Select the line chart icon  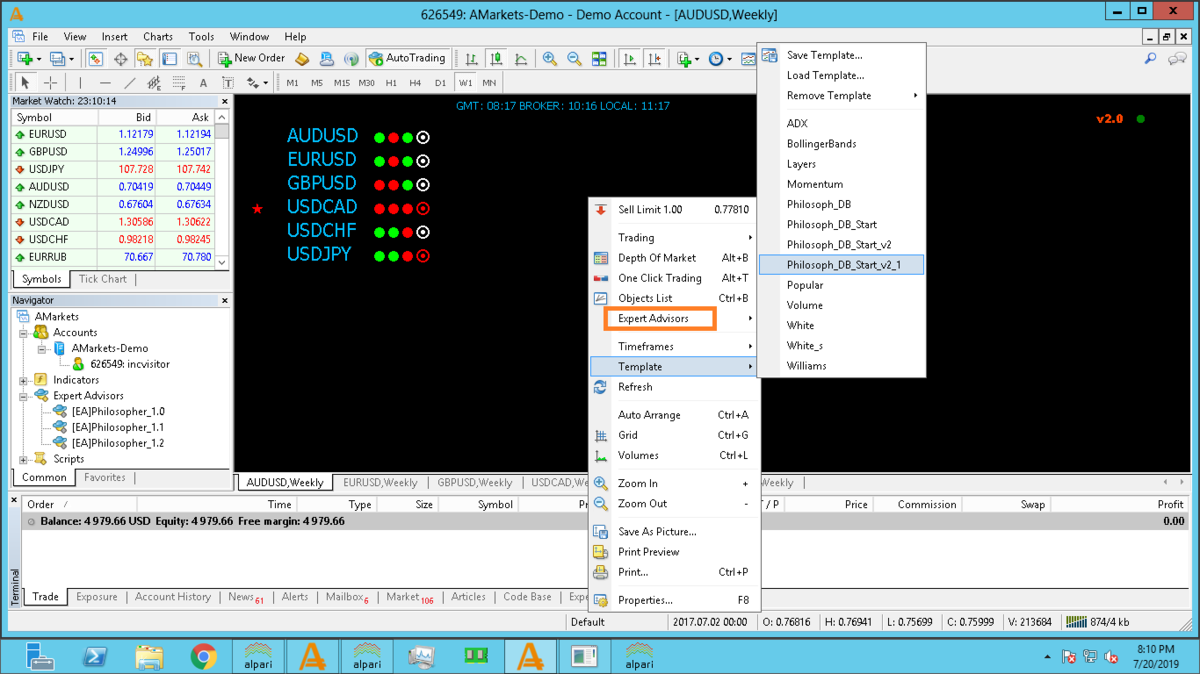[x=521, y=59]
